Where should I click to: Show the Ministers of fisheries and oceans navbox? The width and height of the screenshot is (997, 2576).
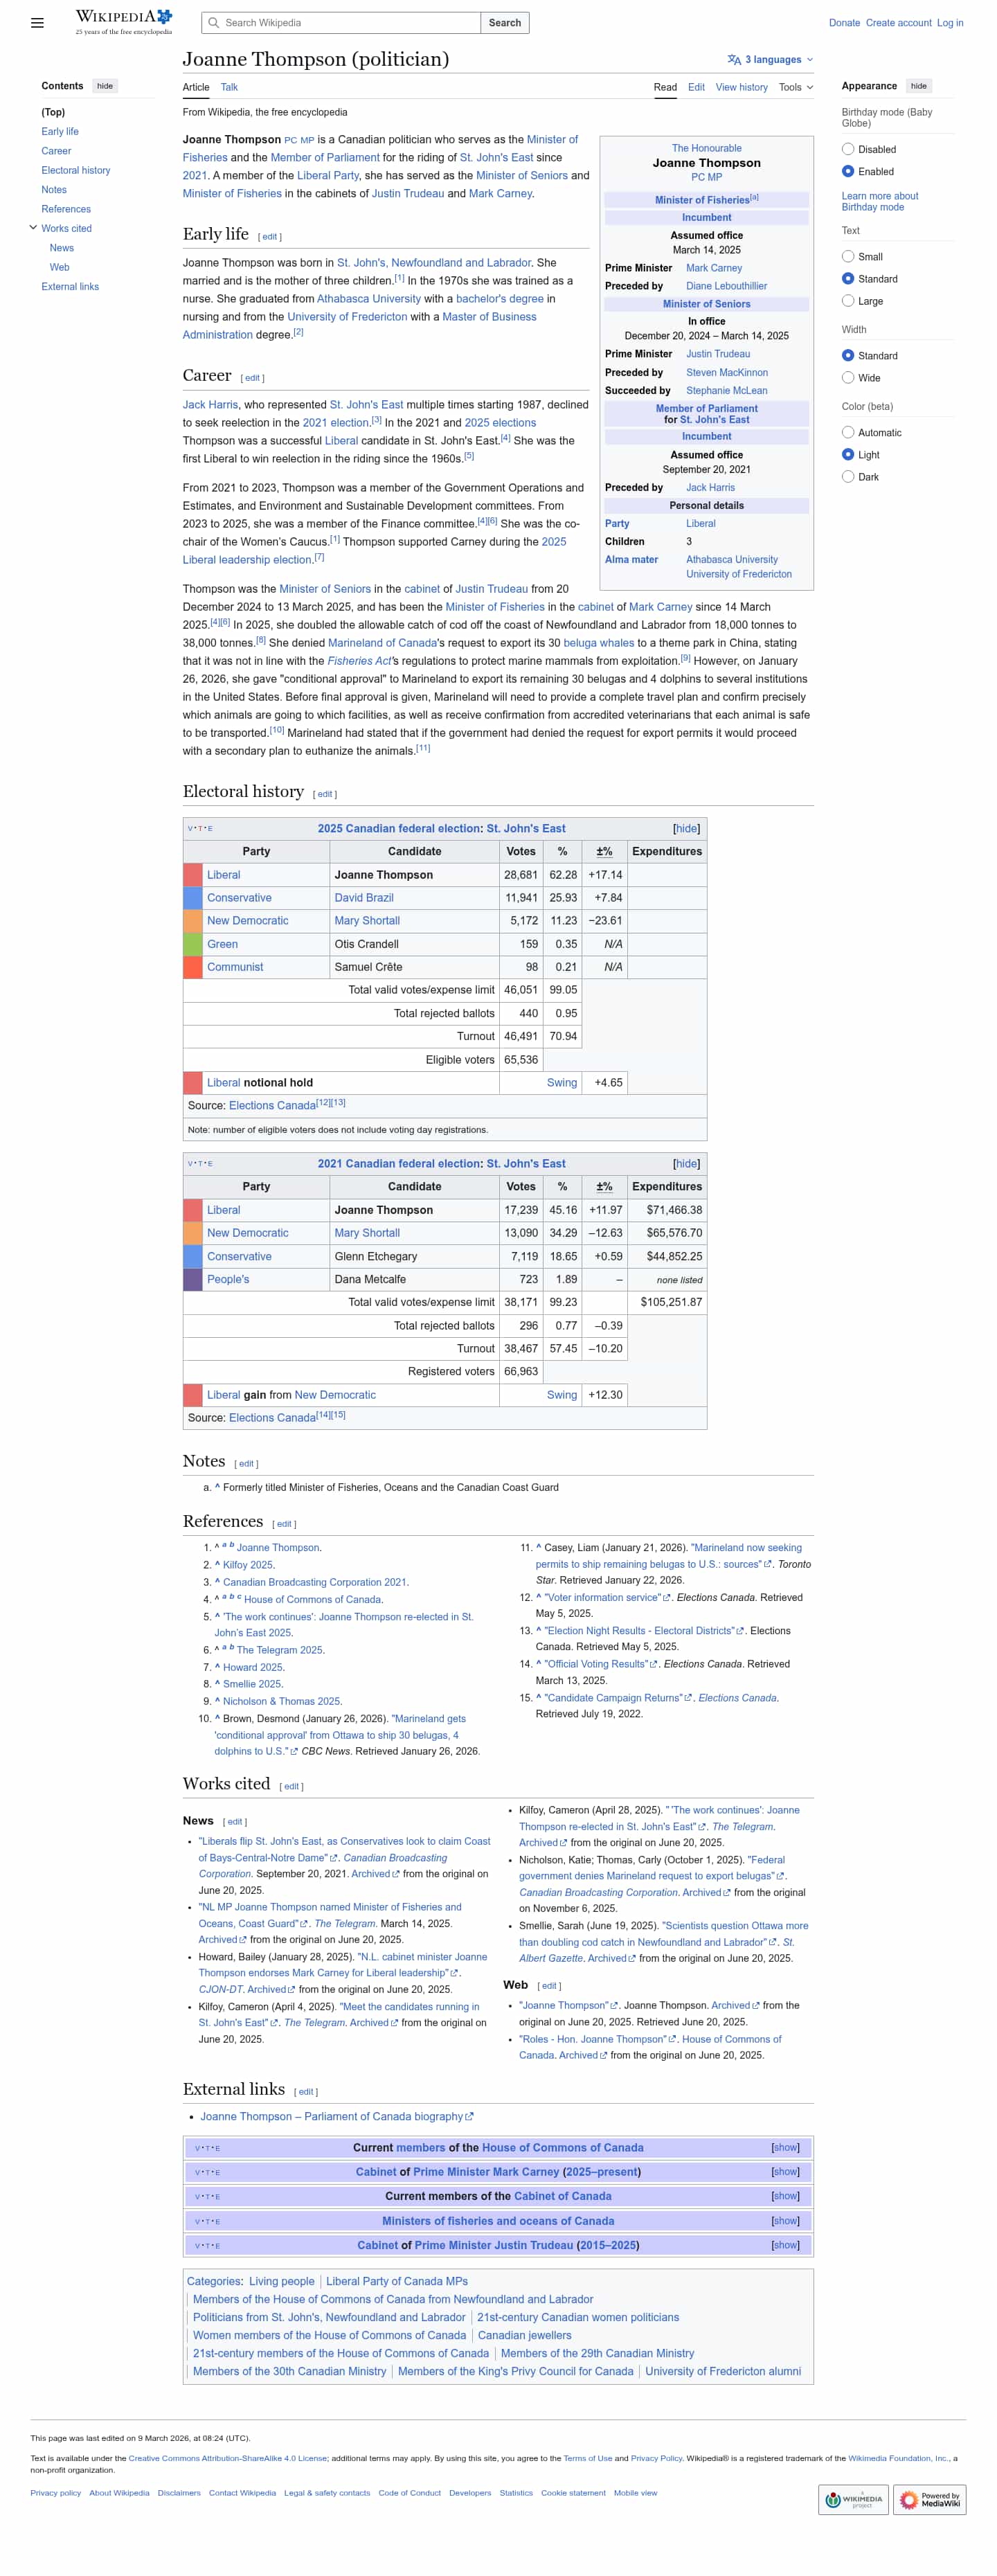pyautogui.click(x=785, y=2221)
